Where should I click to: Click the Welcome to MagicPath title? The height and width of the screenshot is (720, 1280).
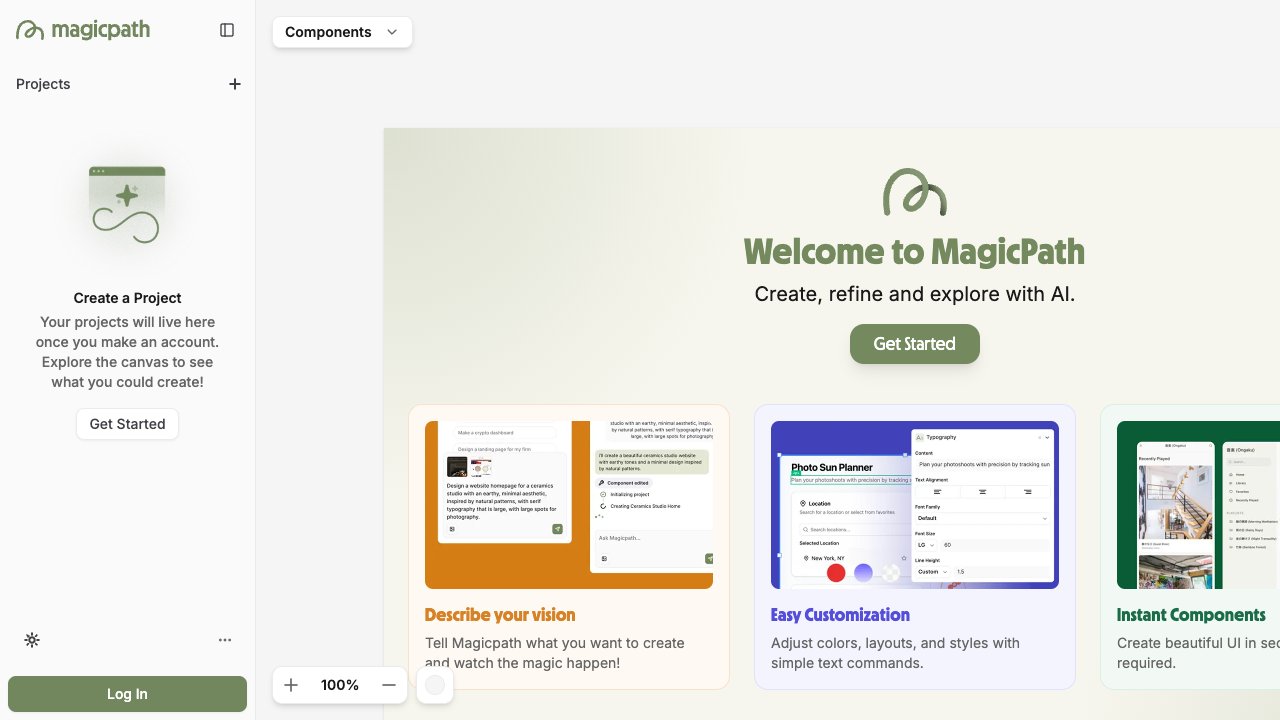[914, 251]
